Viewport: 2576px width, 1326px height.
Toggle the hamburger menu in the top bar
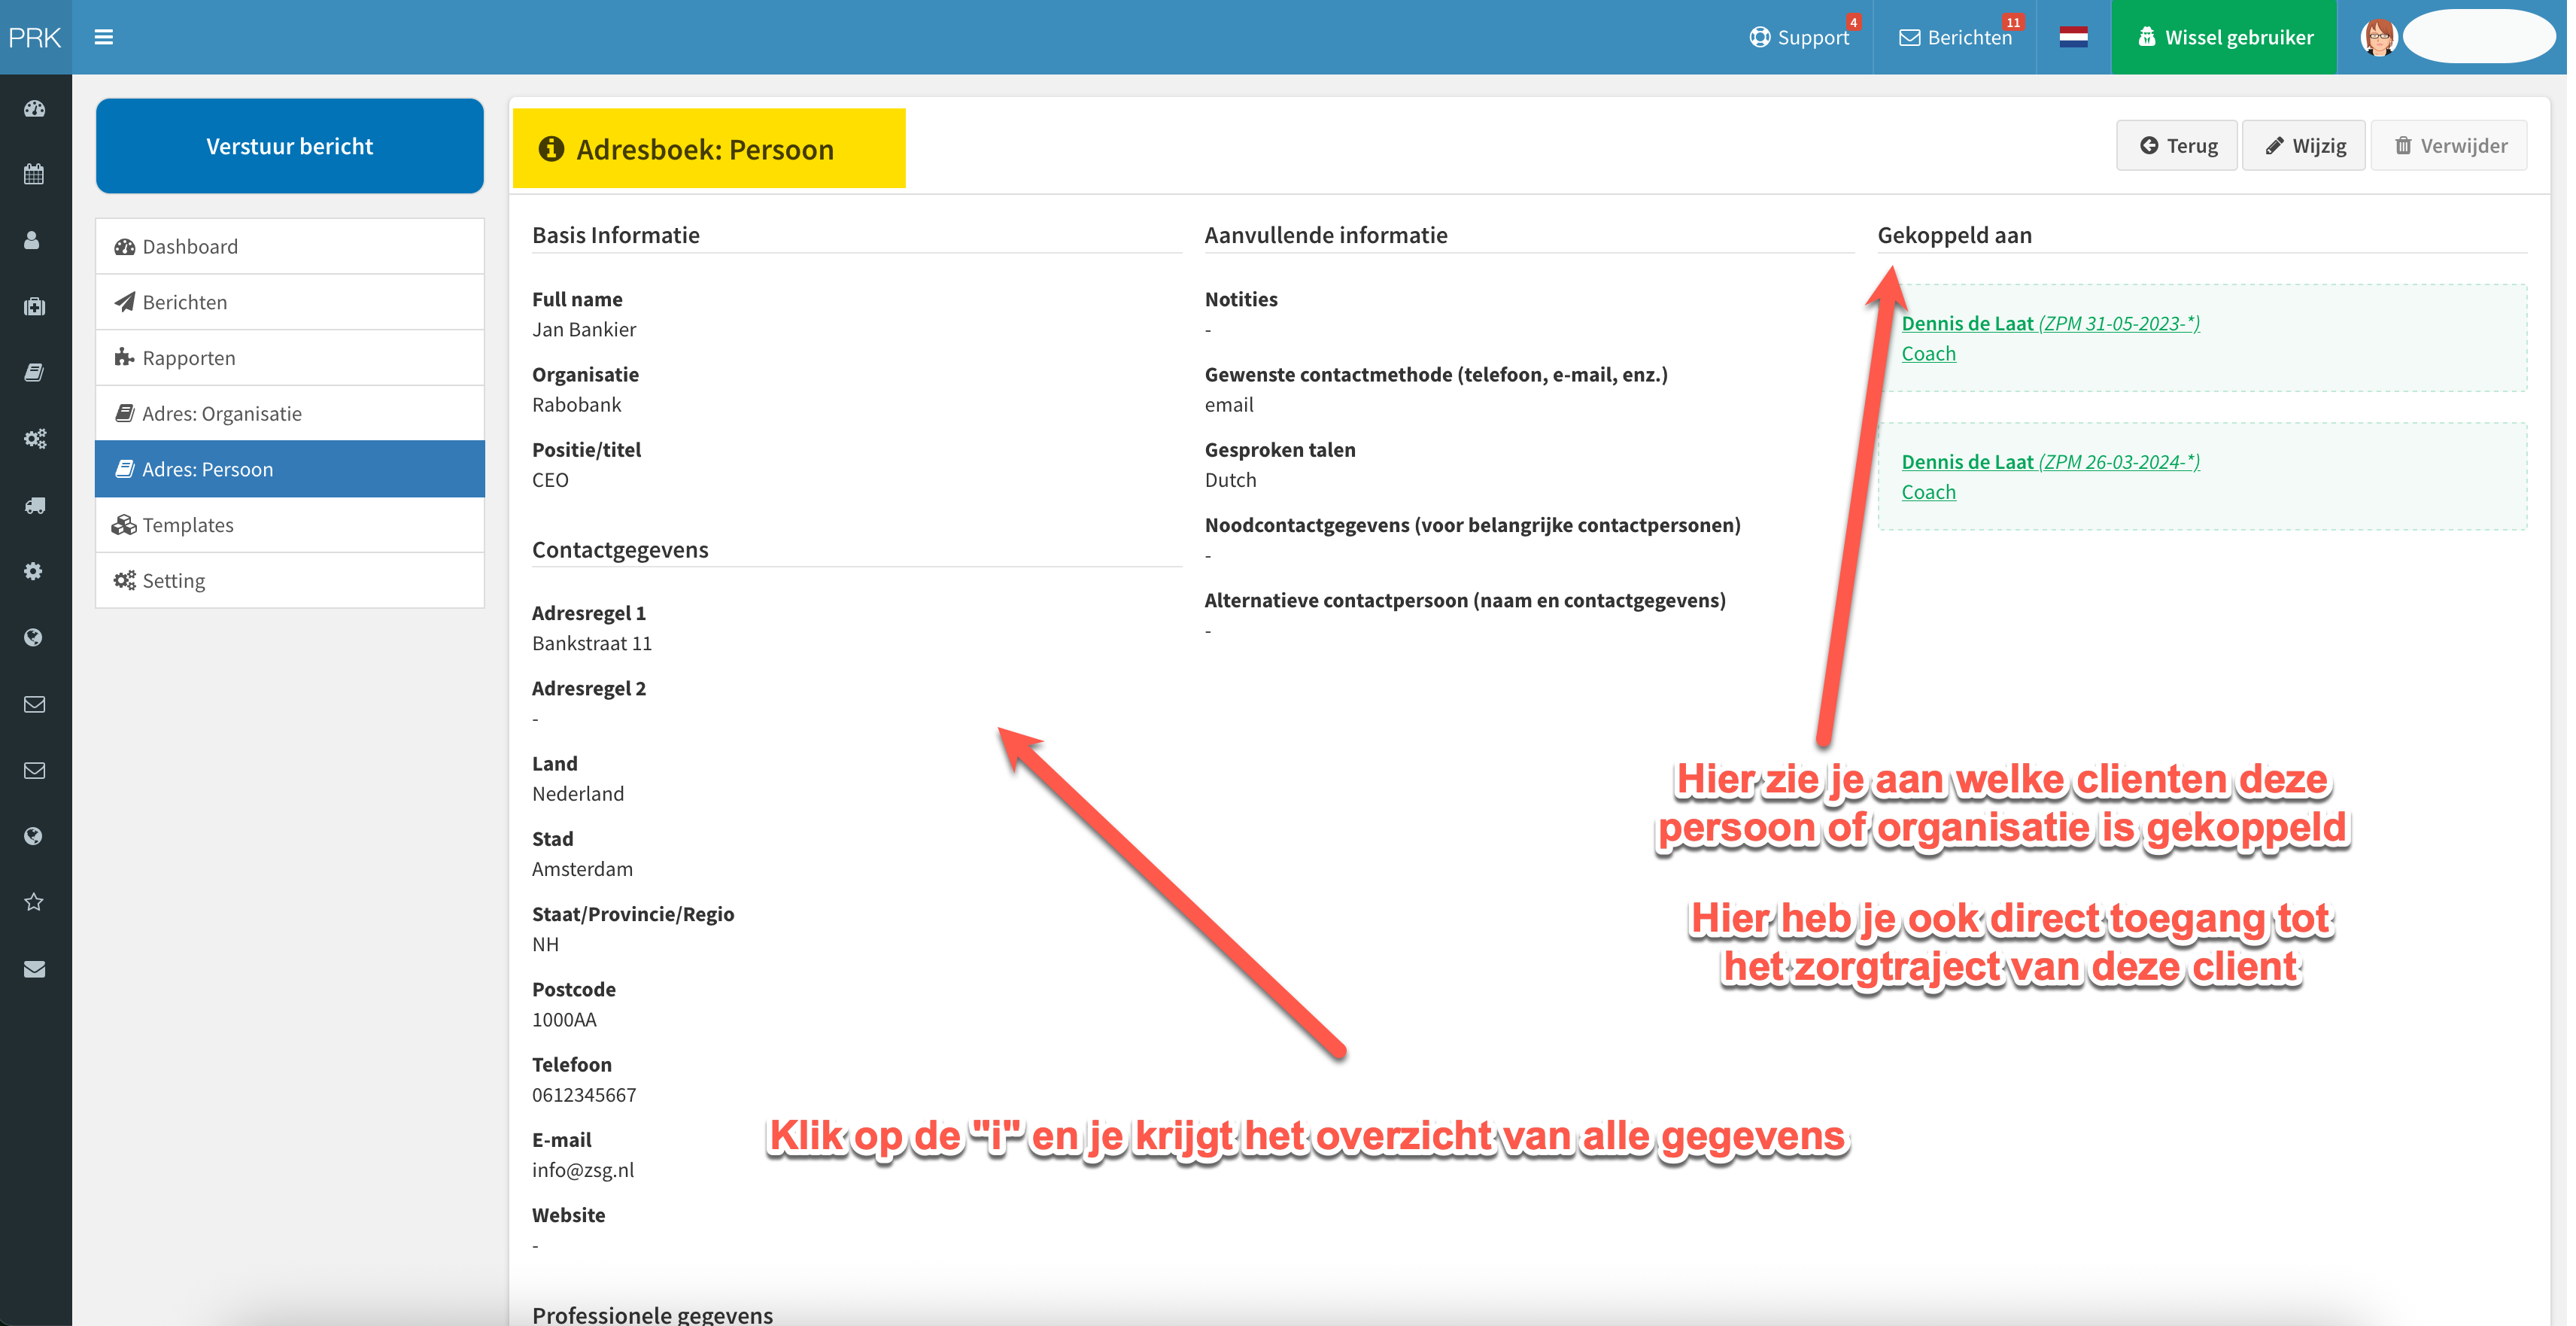[x=104, y=37]
